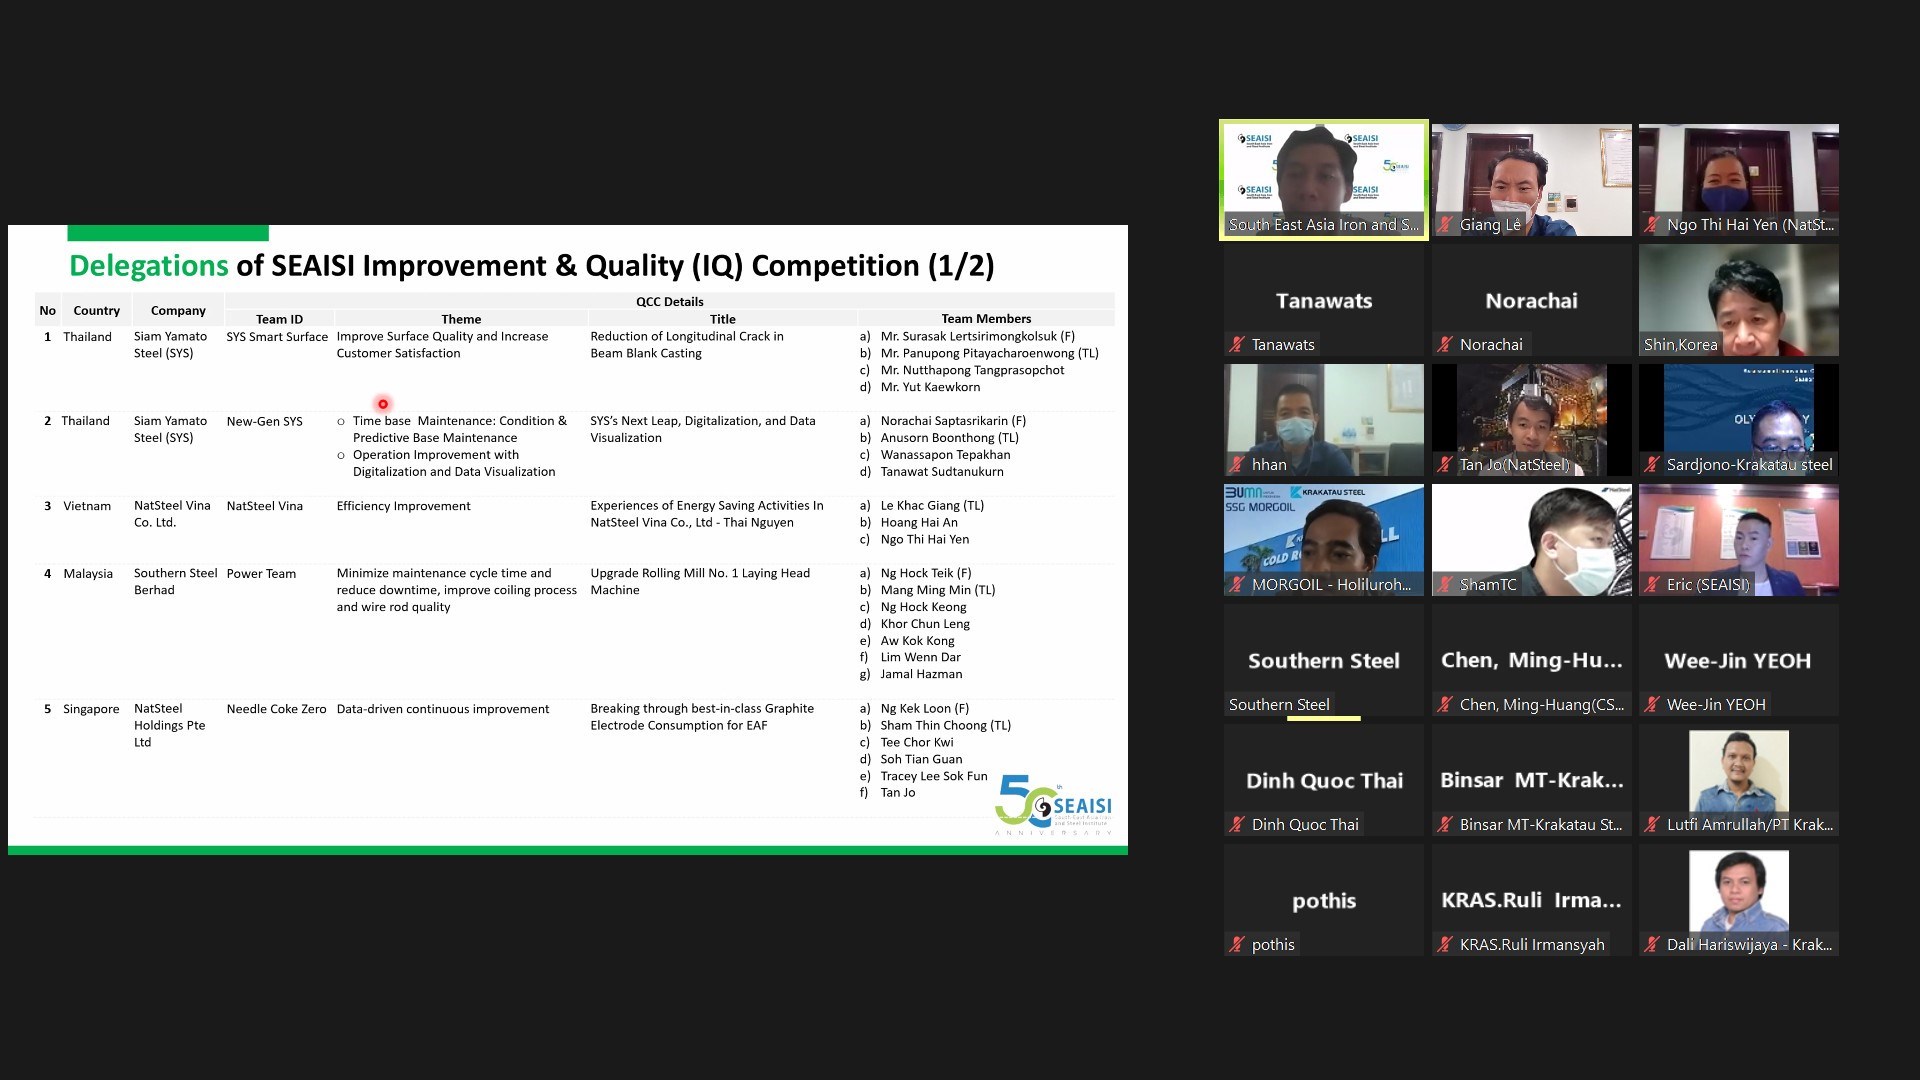Select the Southern Steel participant tile

1323,660
